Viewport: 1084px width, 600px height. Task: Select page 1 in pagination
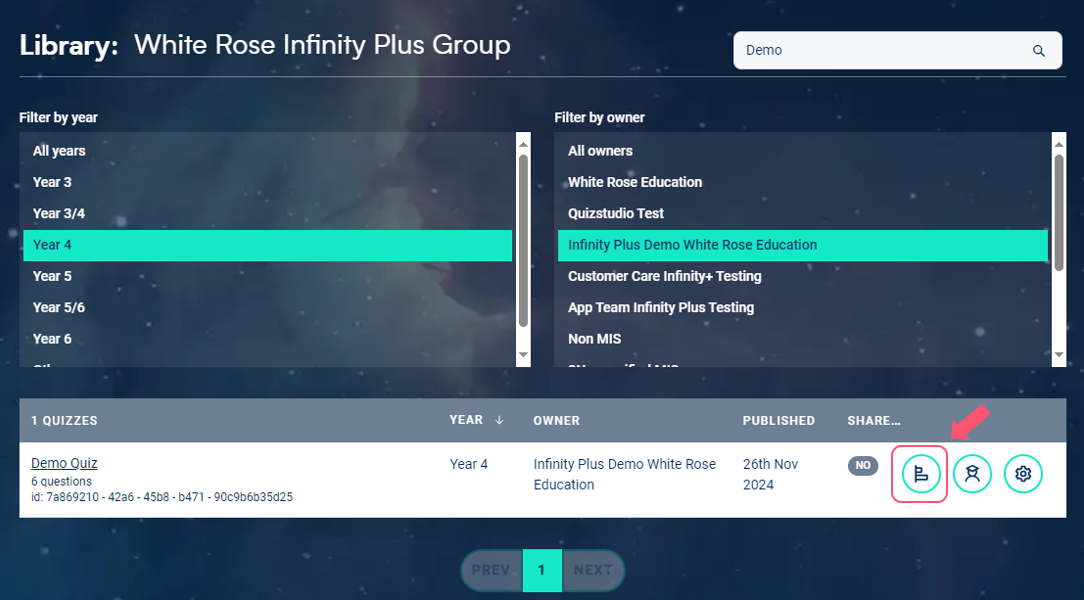click(x=542, y=570)
